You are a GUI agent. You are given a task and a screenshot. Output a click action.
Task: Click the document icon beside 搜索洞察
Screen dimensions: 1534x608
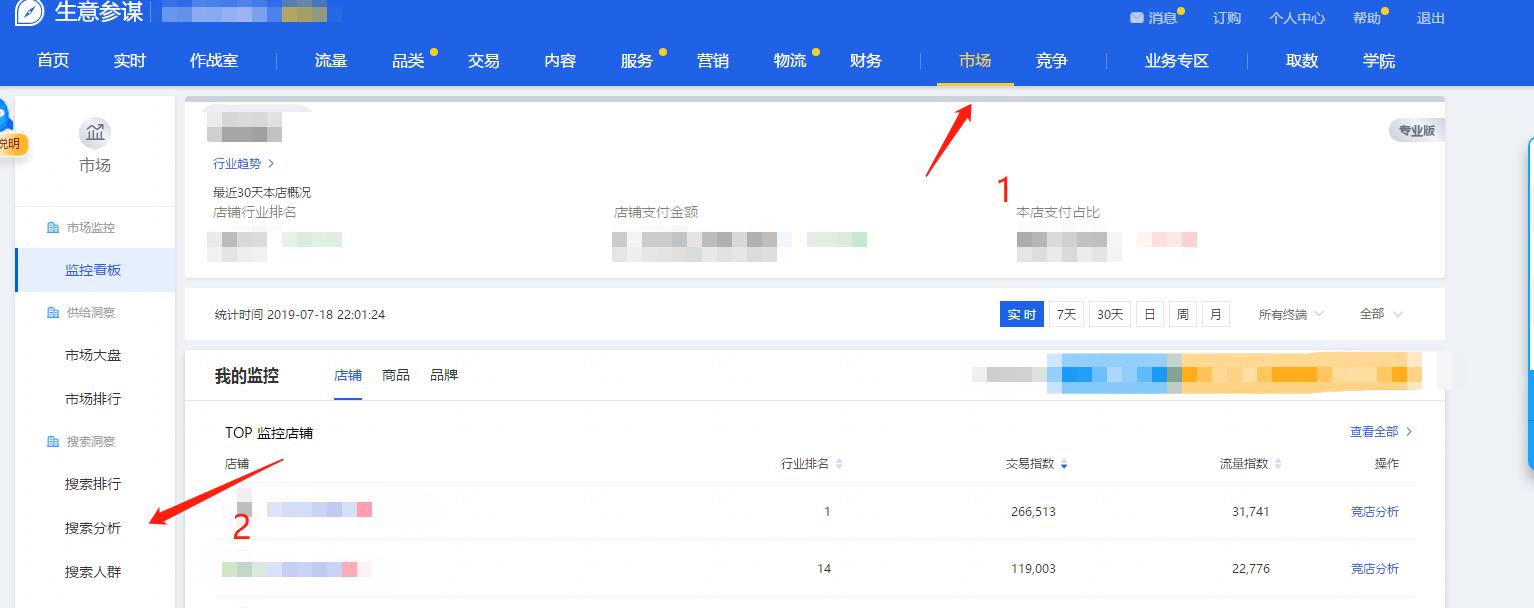tap(53, 441)
